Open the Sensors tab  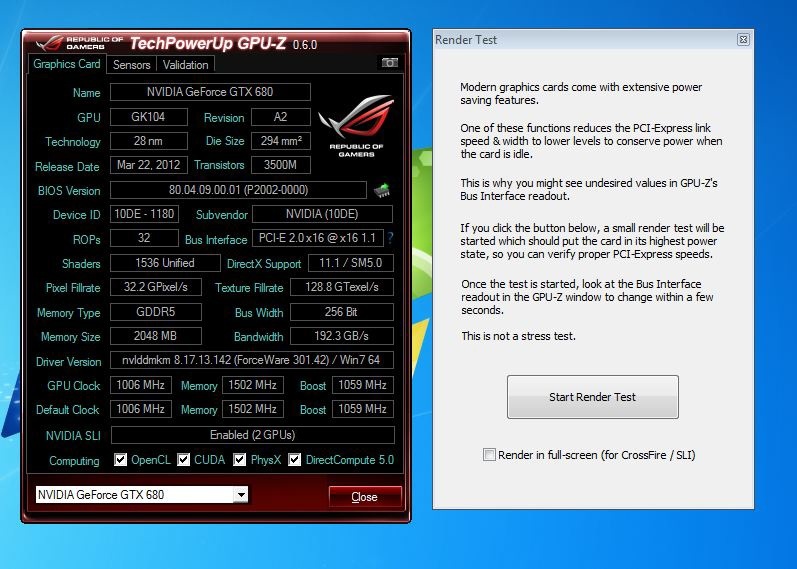point(132,65)
